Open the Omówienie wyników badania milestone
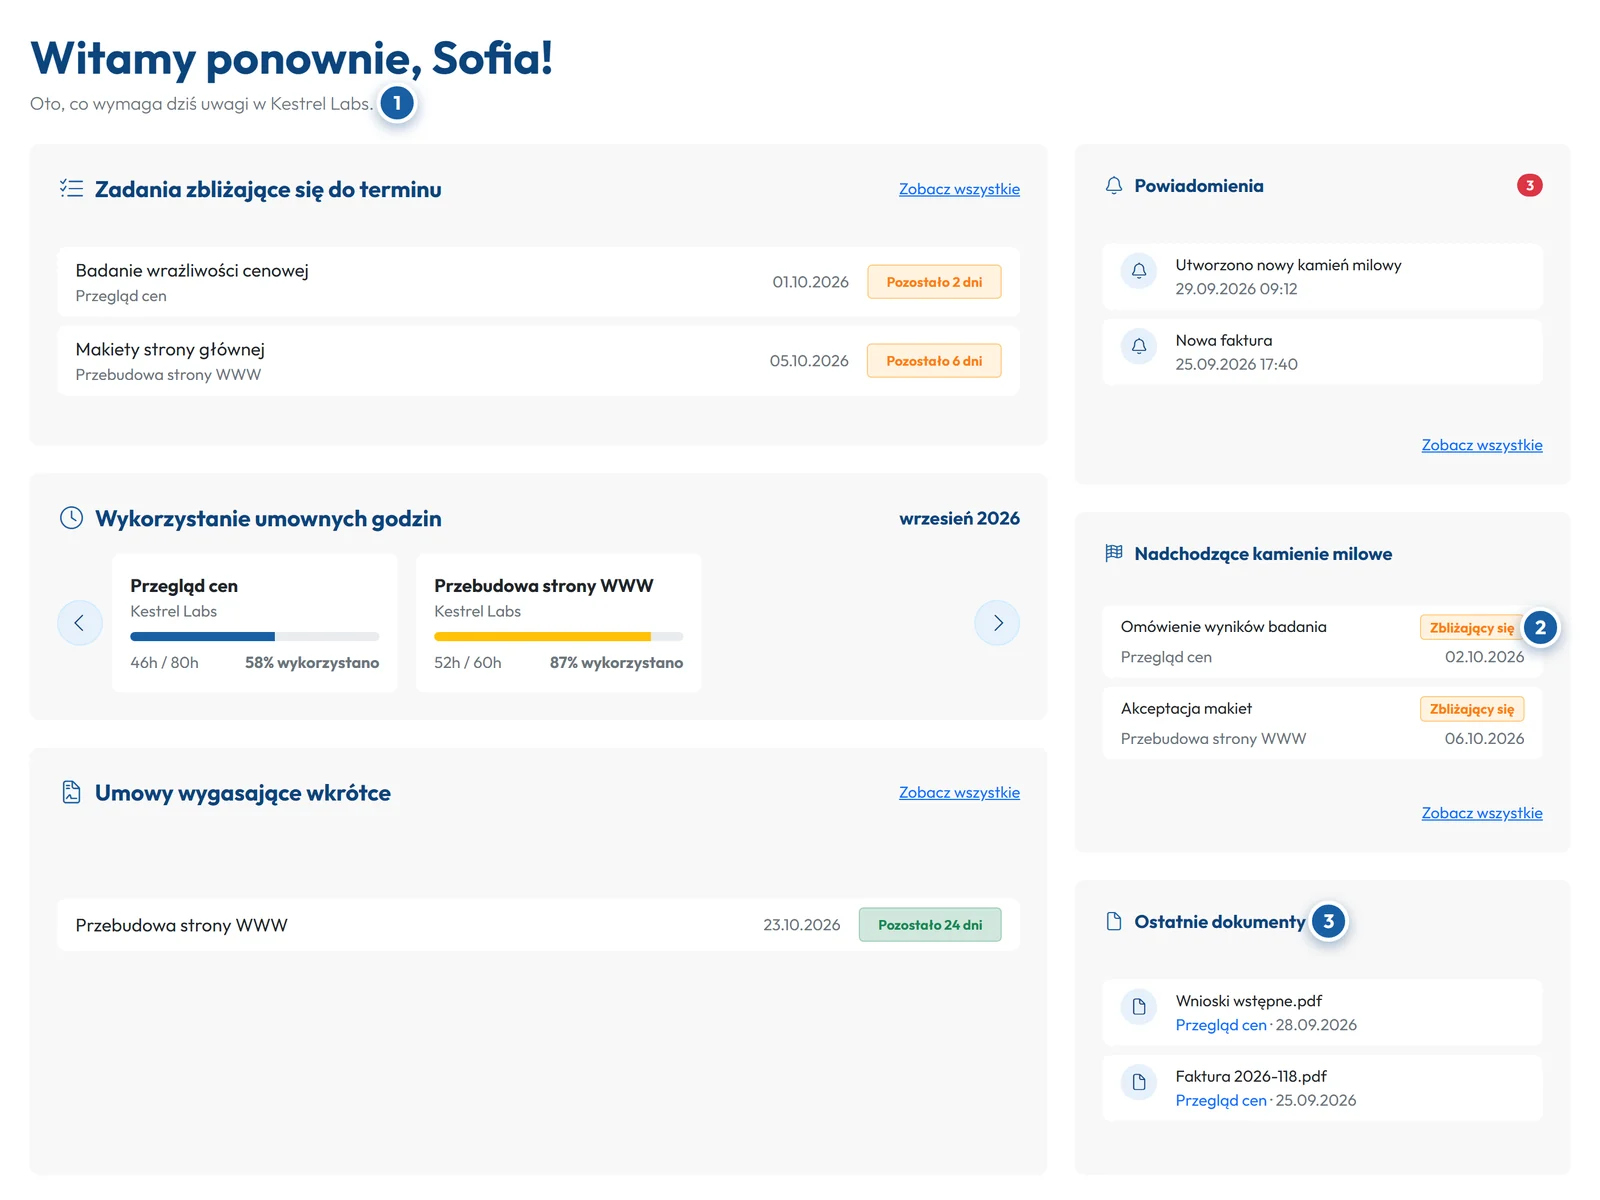Viewport: 1600px width, 1200px height. coord(1322,642)
